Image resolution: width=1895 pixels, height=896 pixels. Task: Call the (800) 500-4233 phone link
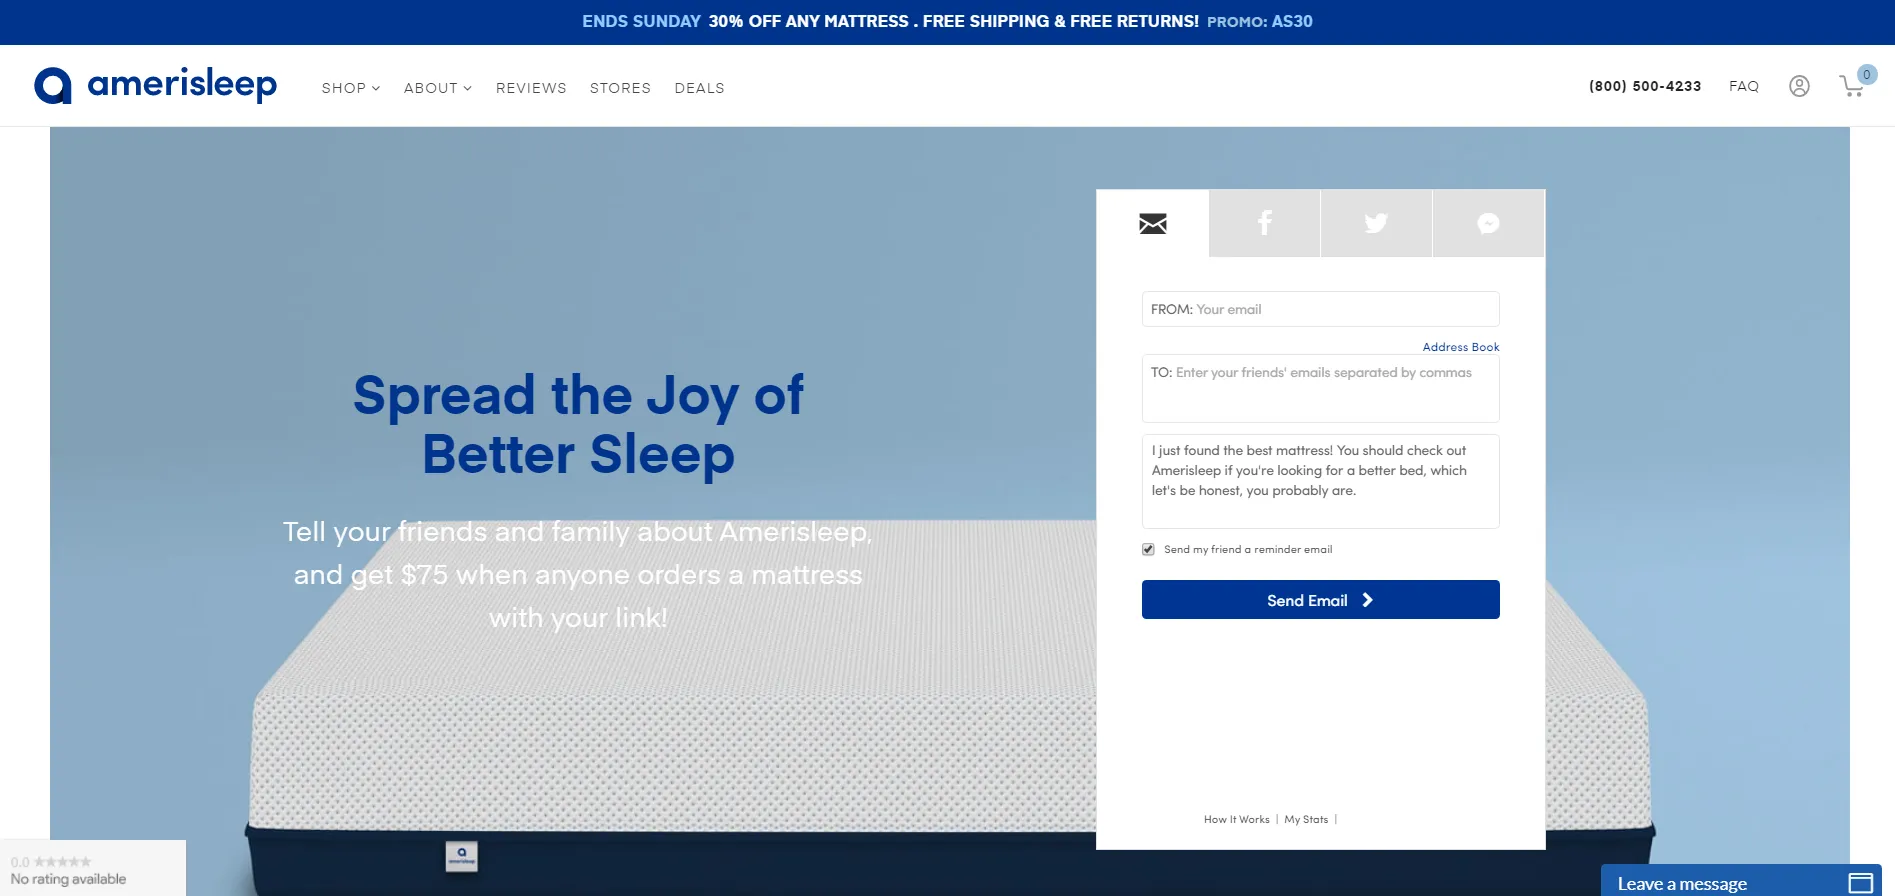pos(1645,86)
